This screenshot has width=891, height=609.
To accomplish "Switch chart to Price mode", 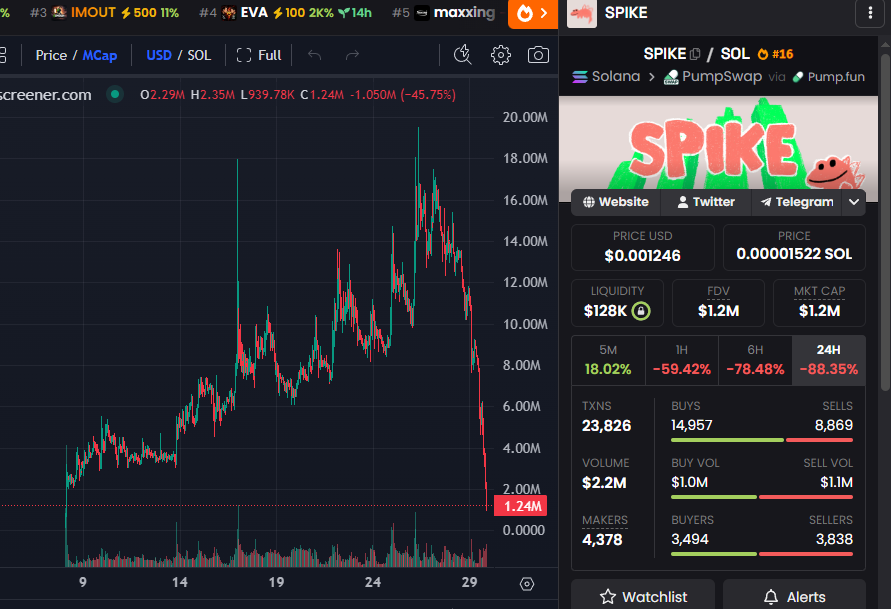I will click(51, 55).
